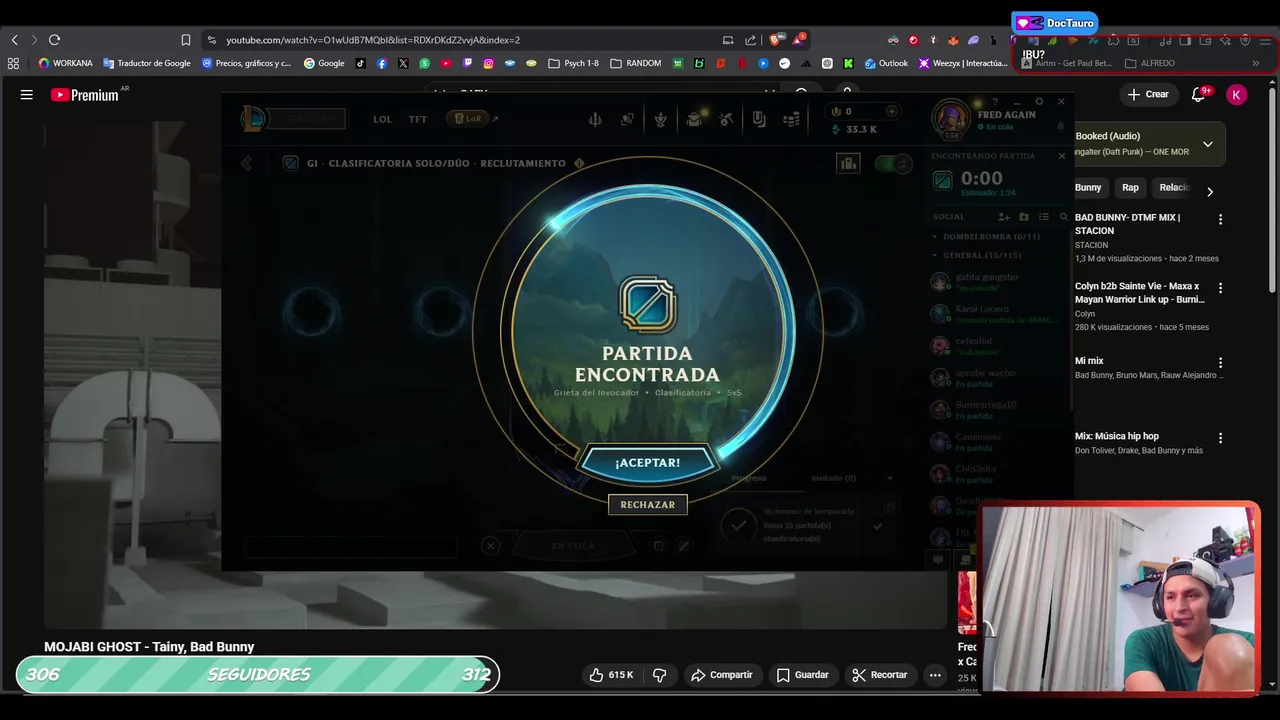The height and width of the screenshot is (720, 1280).
Task: Open Traductor de Google bookmark
Action: coord(147,63)
